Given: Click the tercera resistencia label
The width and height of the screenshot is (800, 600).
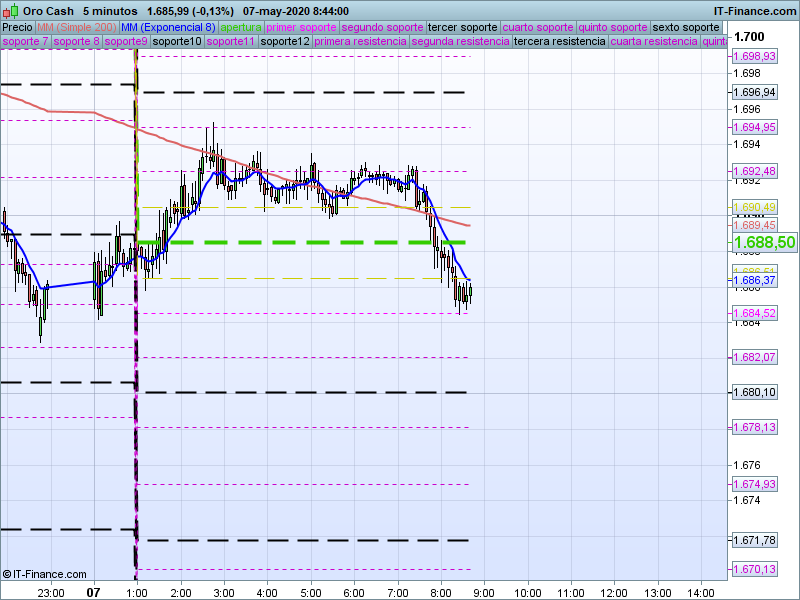Looking at the screenshot, I should (x=558, y=42).
